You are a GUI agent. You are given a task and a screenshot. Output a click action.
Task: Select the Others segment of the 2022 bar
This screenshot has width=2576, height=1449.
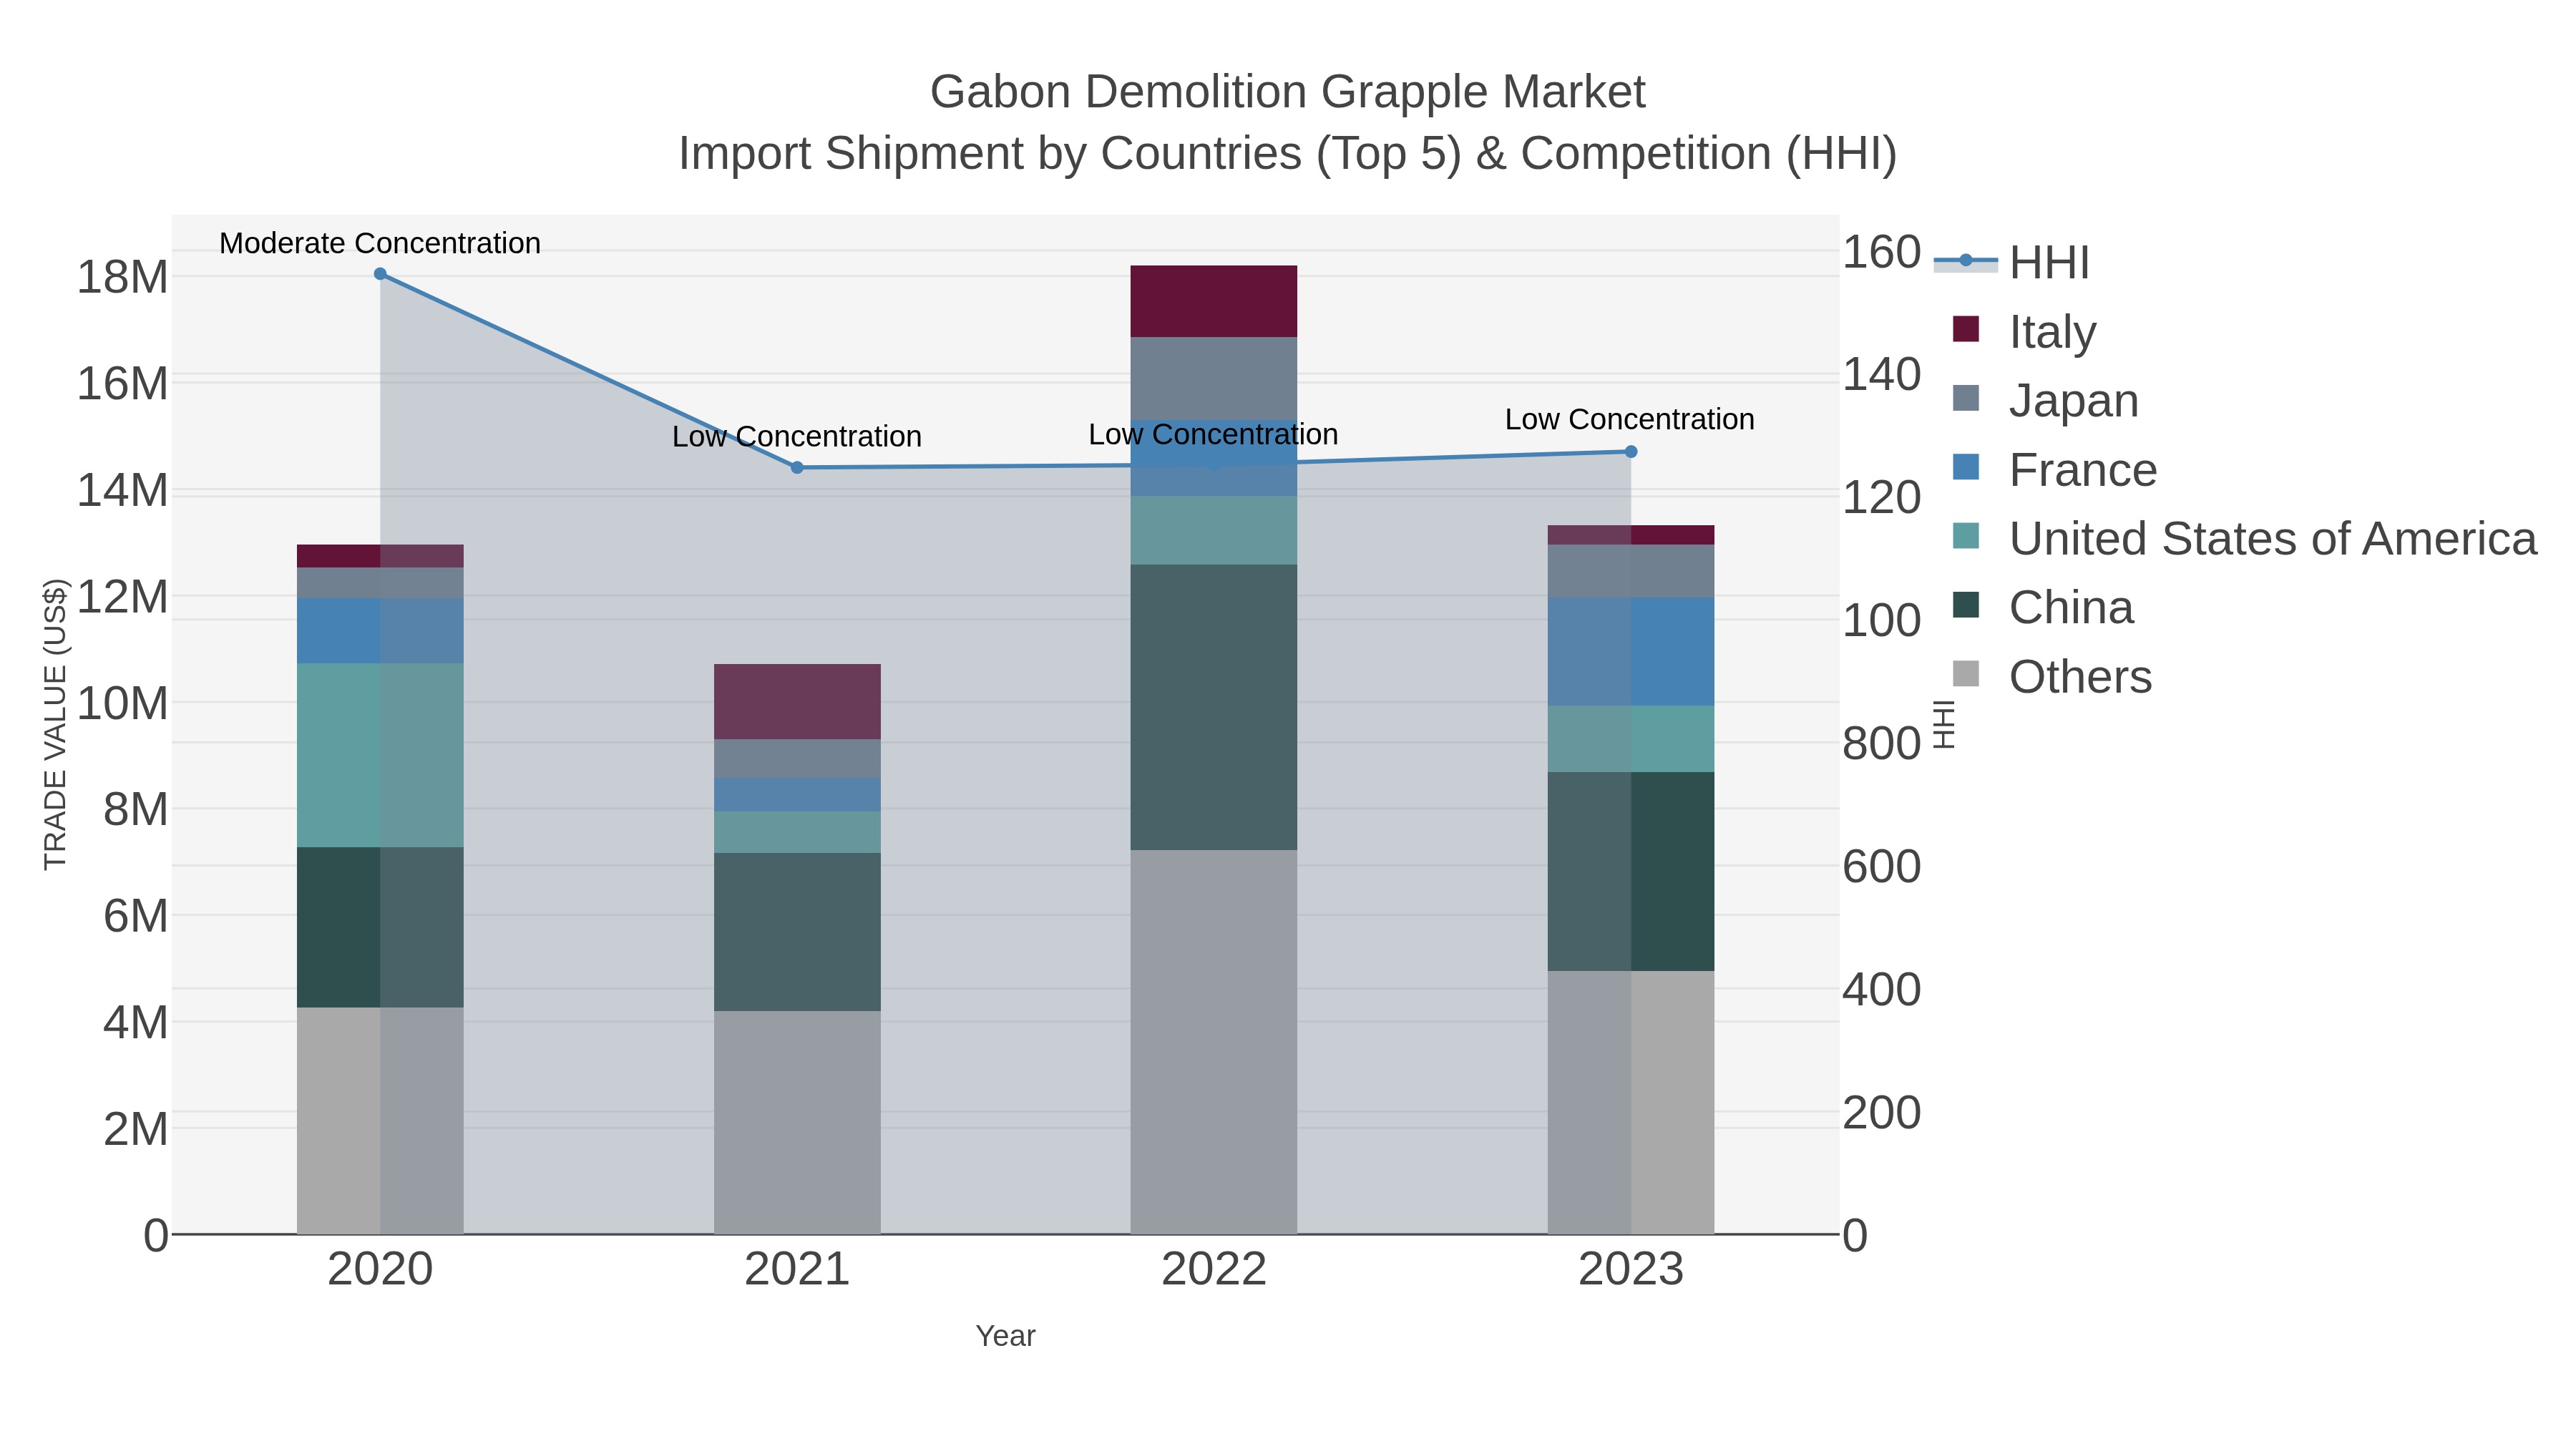1214,1042
